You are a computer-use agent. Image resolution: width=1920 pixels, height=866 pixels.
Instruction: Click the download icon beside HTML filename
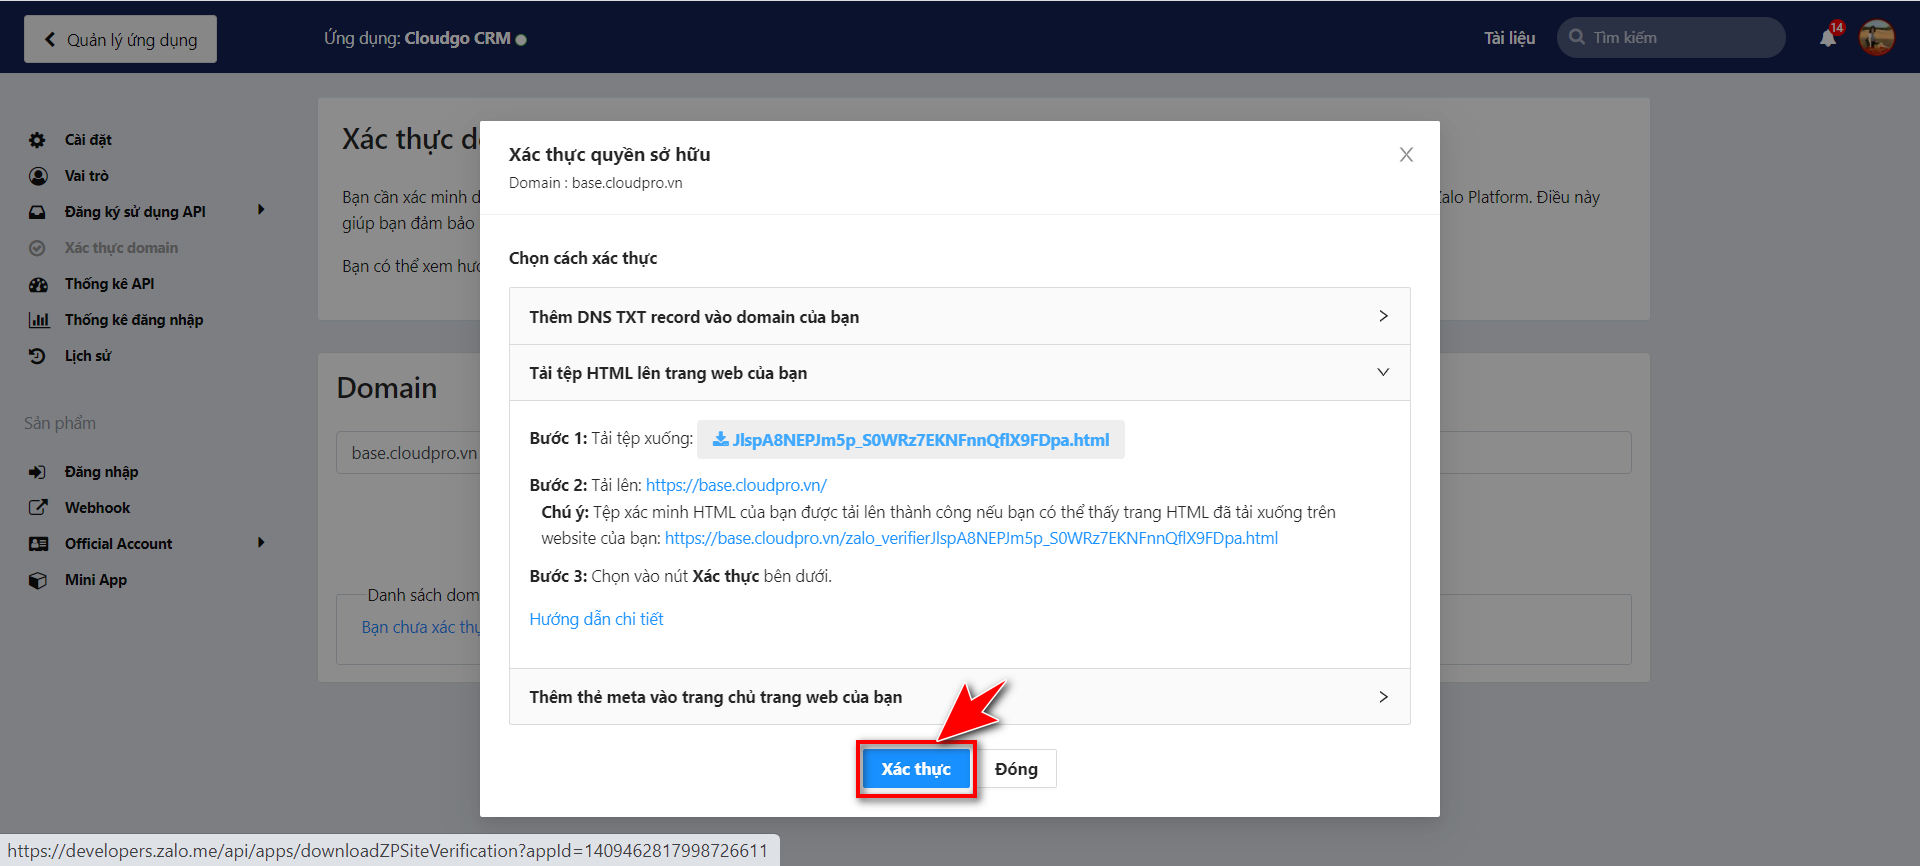[x=720, y=439]
